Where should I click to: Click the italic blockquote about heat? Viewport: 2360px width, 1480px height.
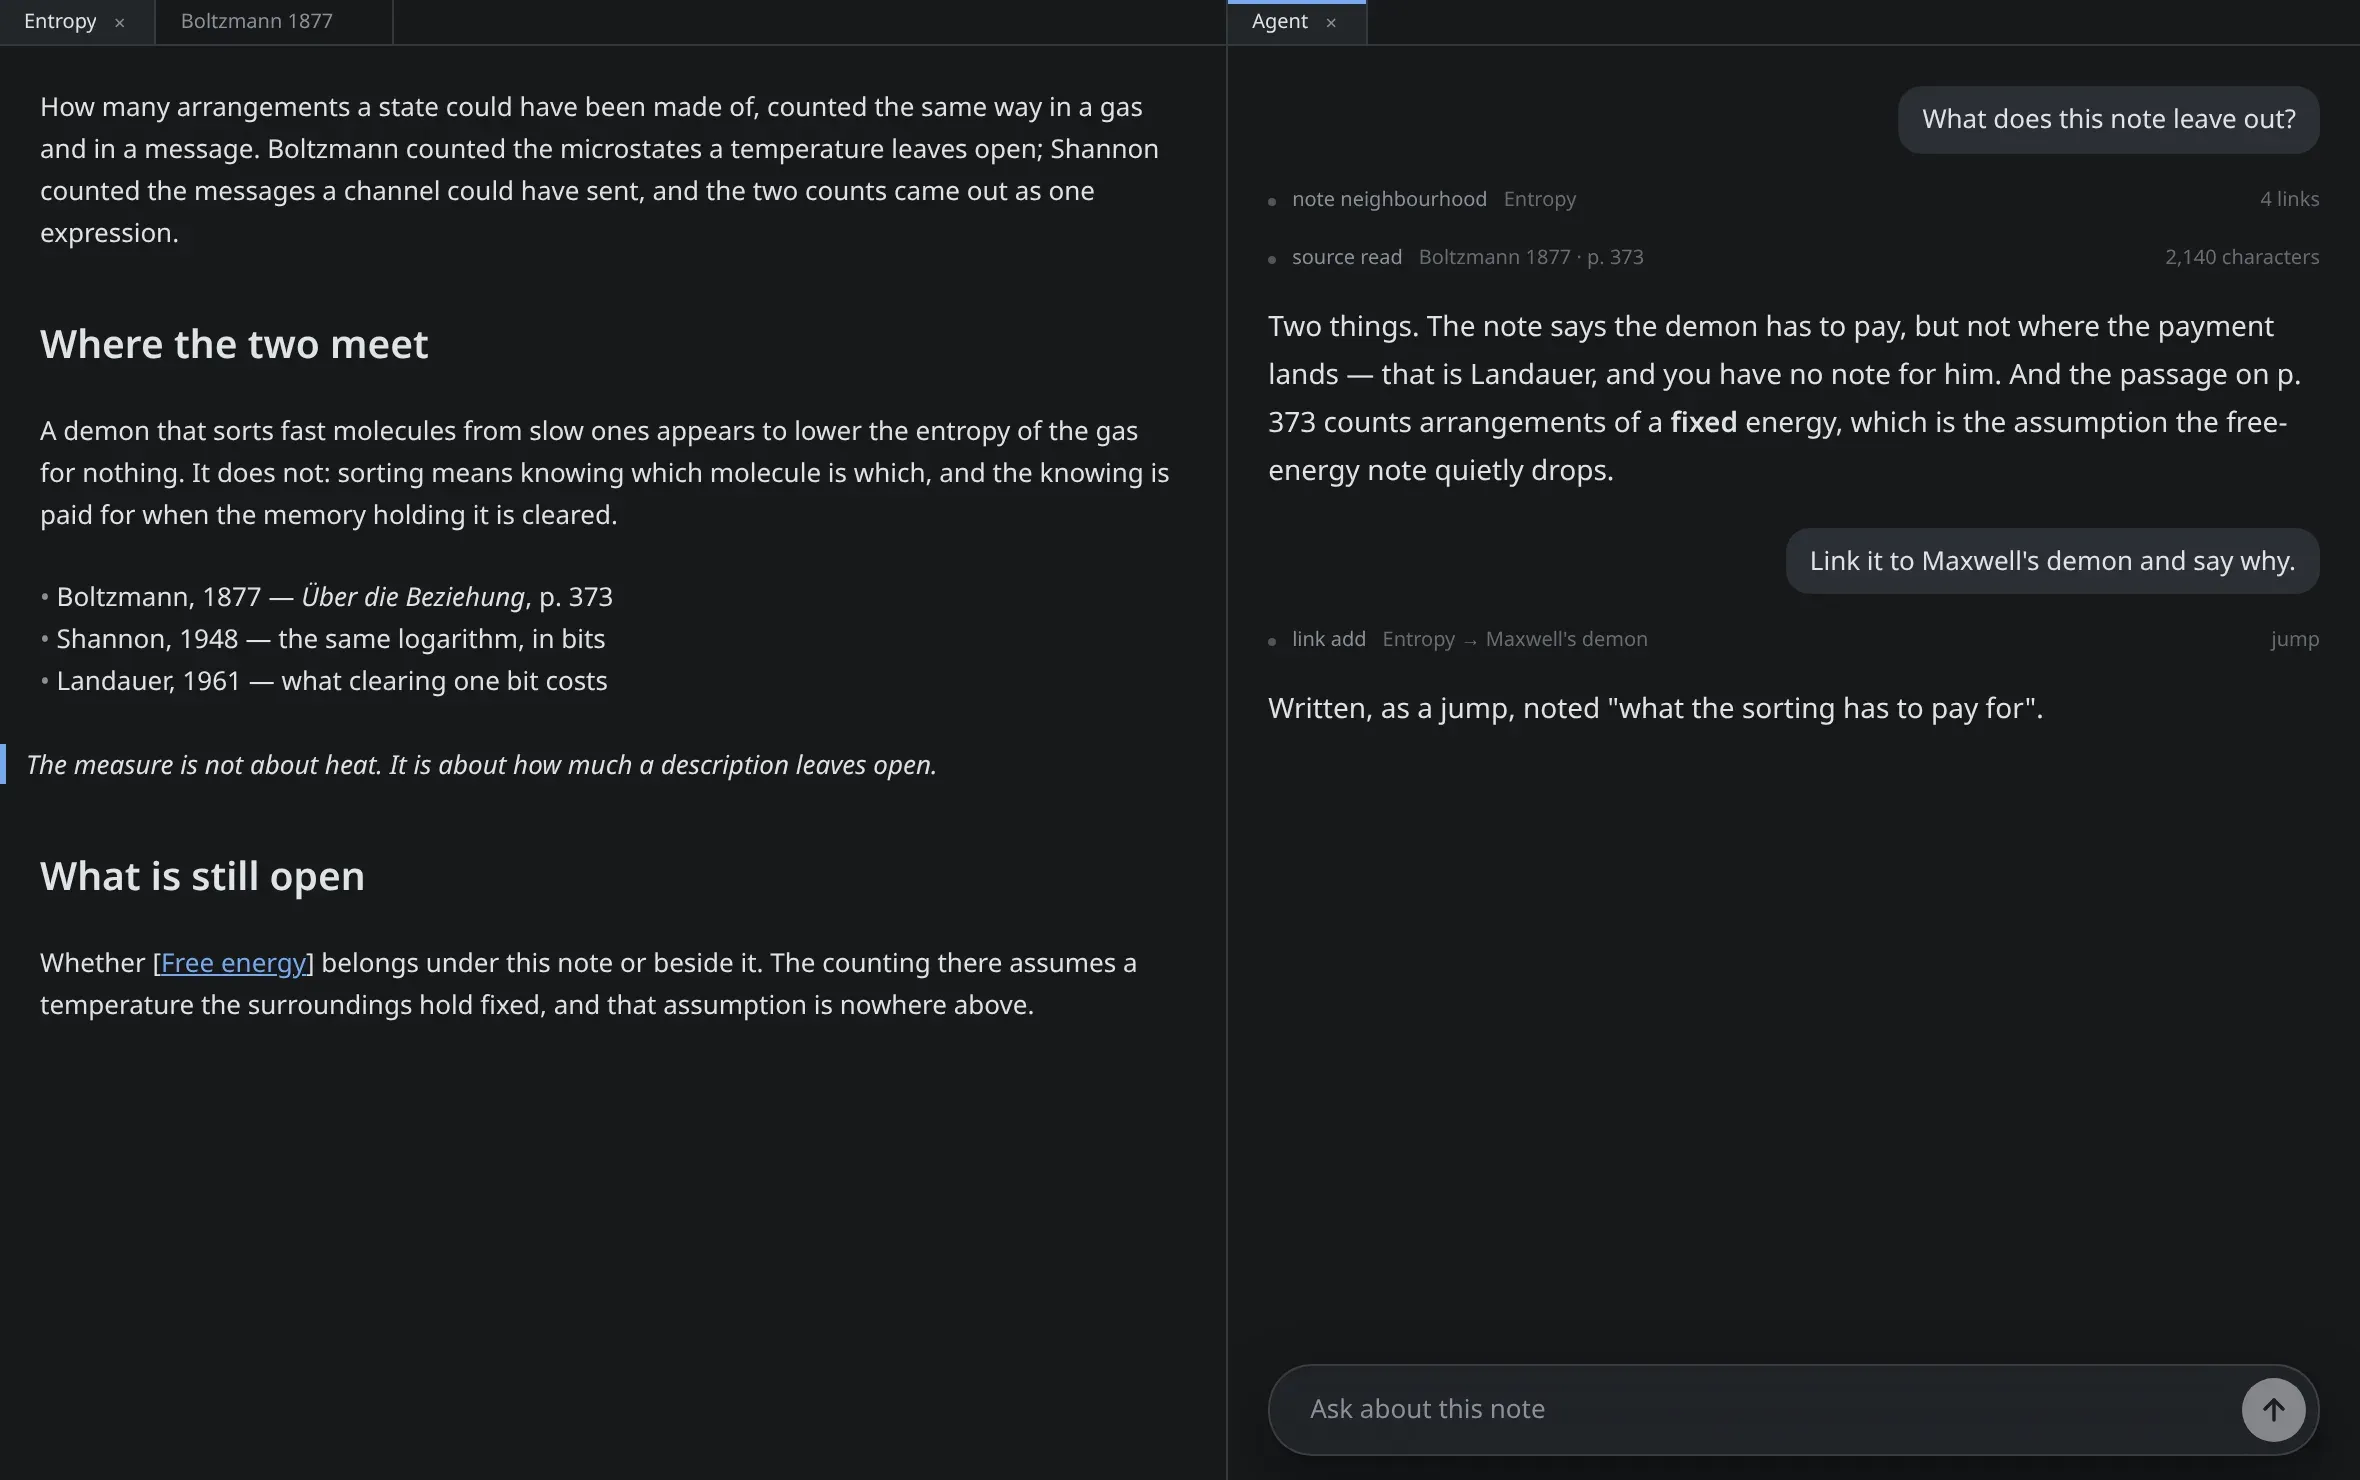click(x=481, y=765)
